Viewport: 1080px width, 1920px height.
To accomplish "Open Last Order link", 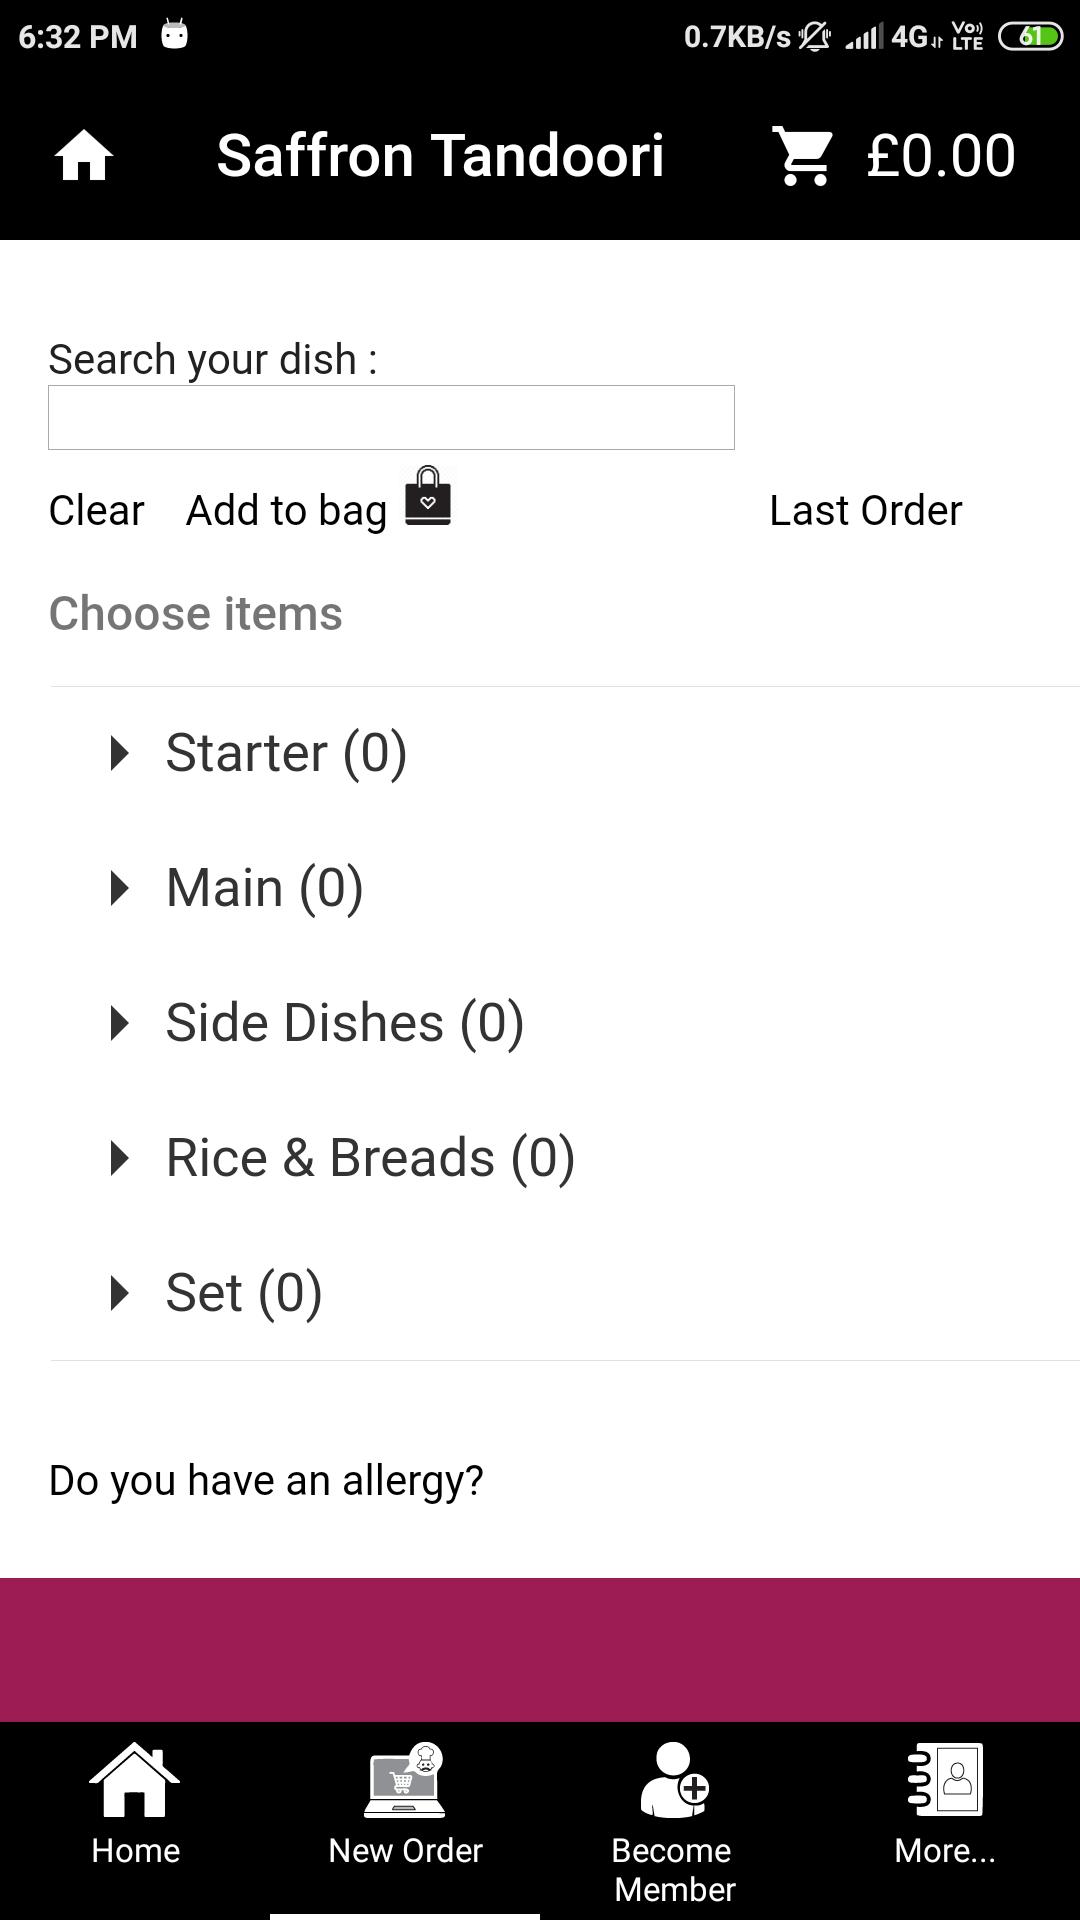I will tap(866, 511).
